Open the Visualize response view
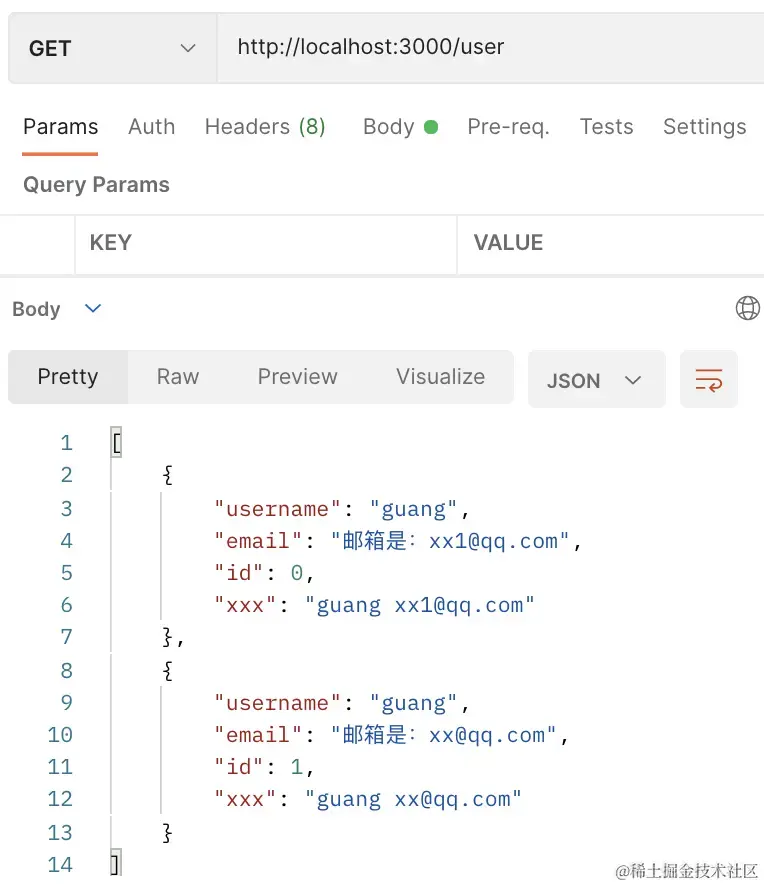 pos(440,377)
